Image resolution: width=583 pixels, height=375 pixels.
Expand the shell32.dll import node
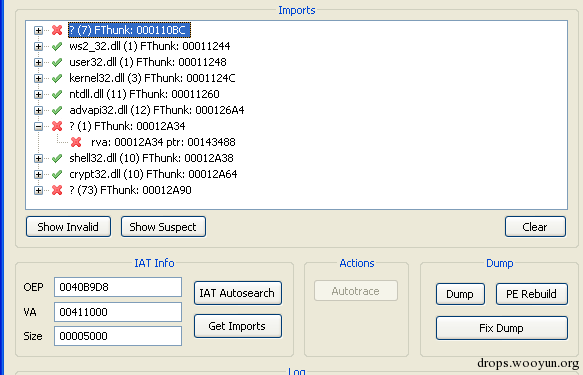38,158
